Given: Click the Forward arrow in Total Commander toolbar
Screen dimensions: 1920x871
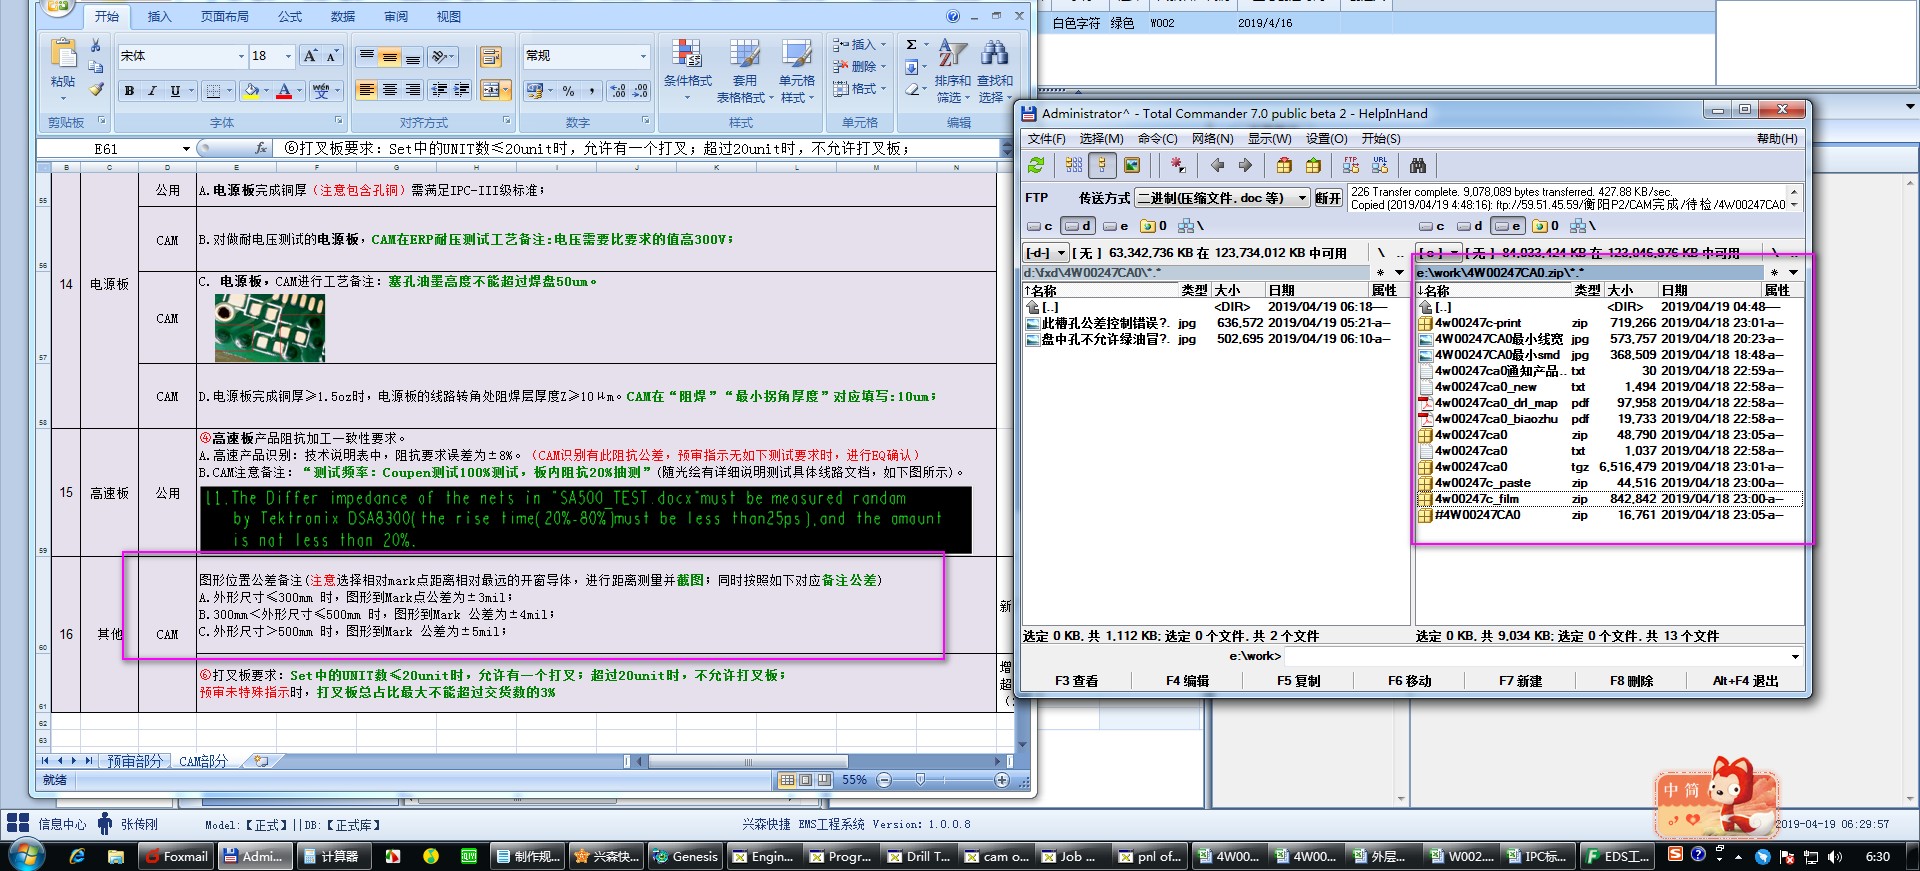Looking at the screenshot, I should (1245, 165).
